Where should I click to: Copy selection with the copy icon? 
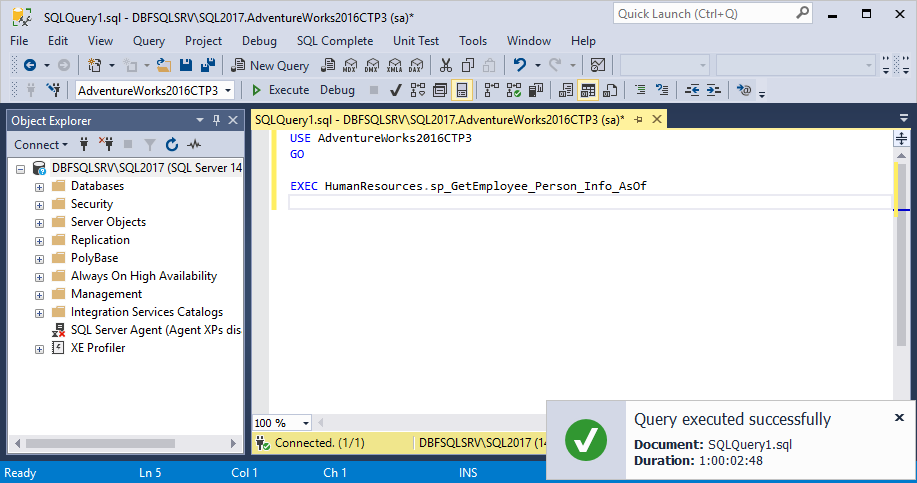(x=468, y=65)
